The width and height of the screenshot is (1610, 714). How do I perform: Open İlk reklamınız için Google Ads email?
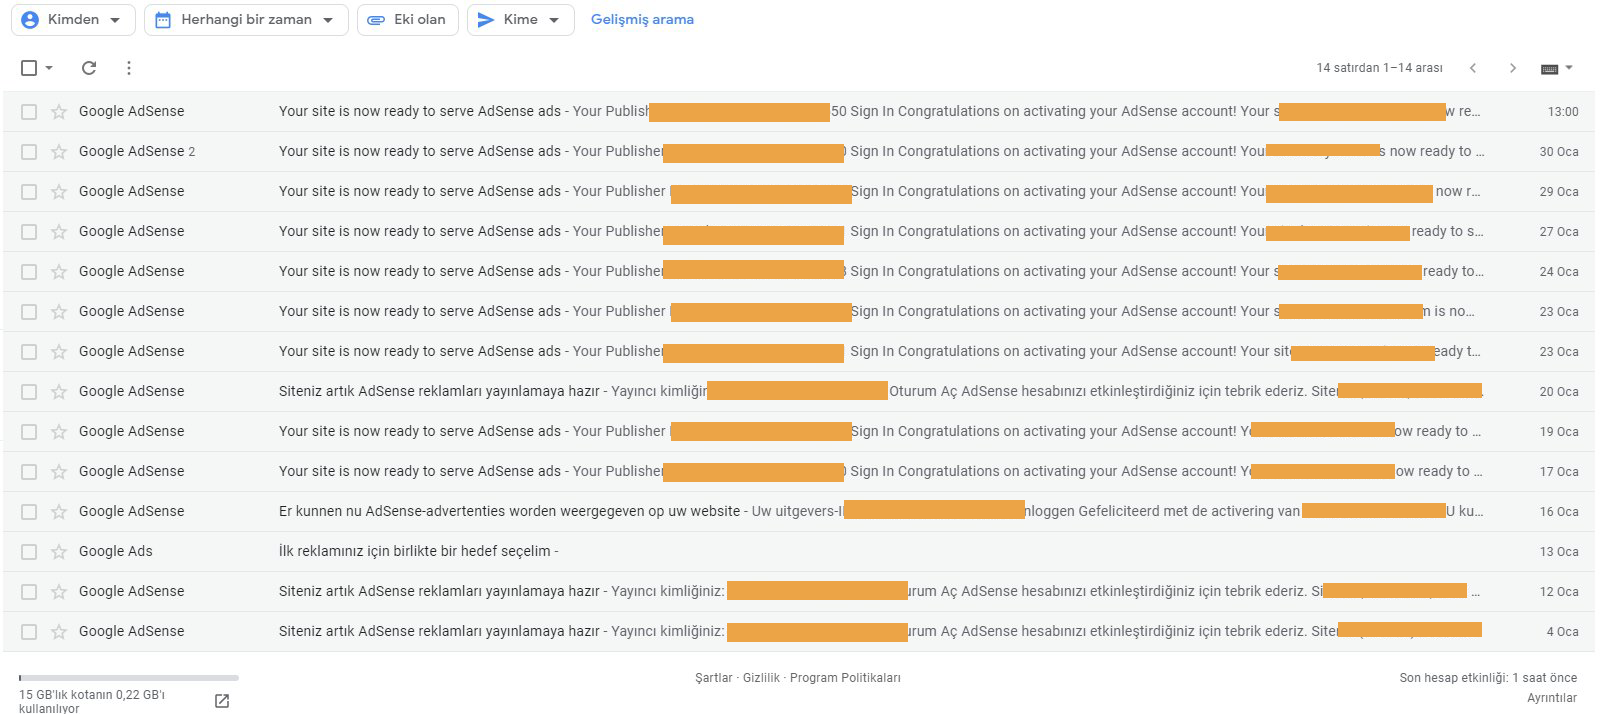[799, 552]
